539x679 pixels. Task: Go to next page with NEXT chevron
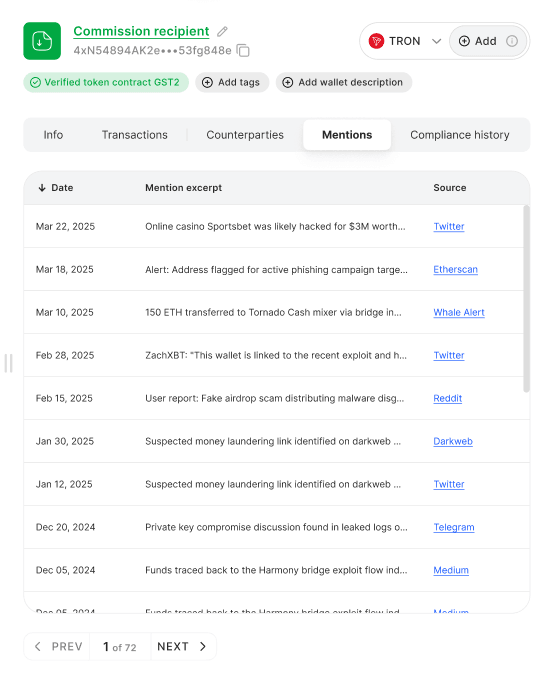coord(203,647)
